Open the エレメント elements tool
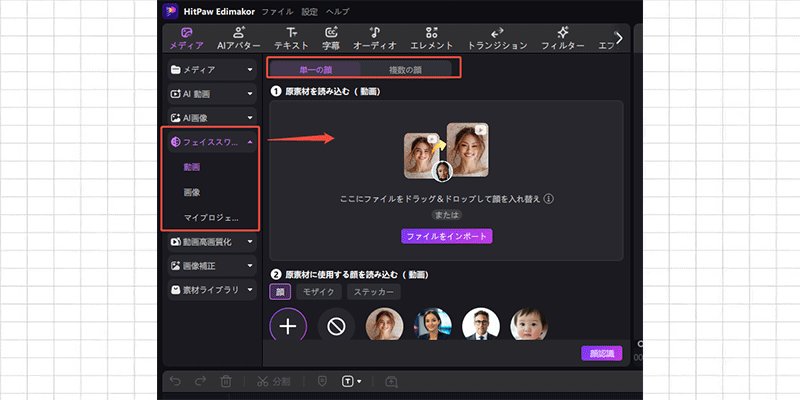This screenshot has height=400, width=800. [432, 39]
